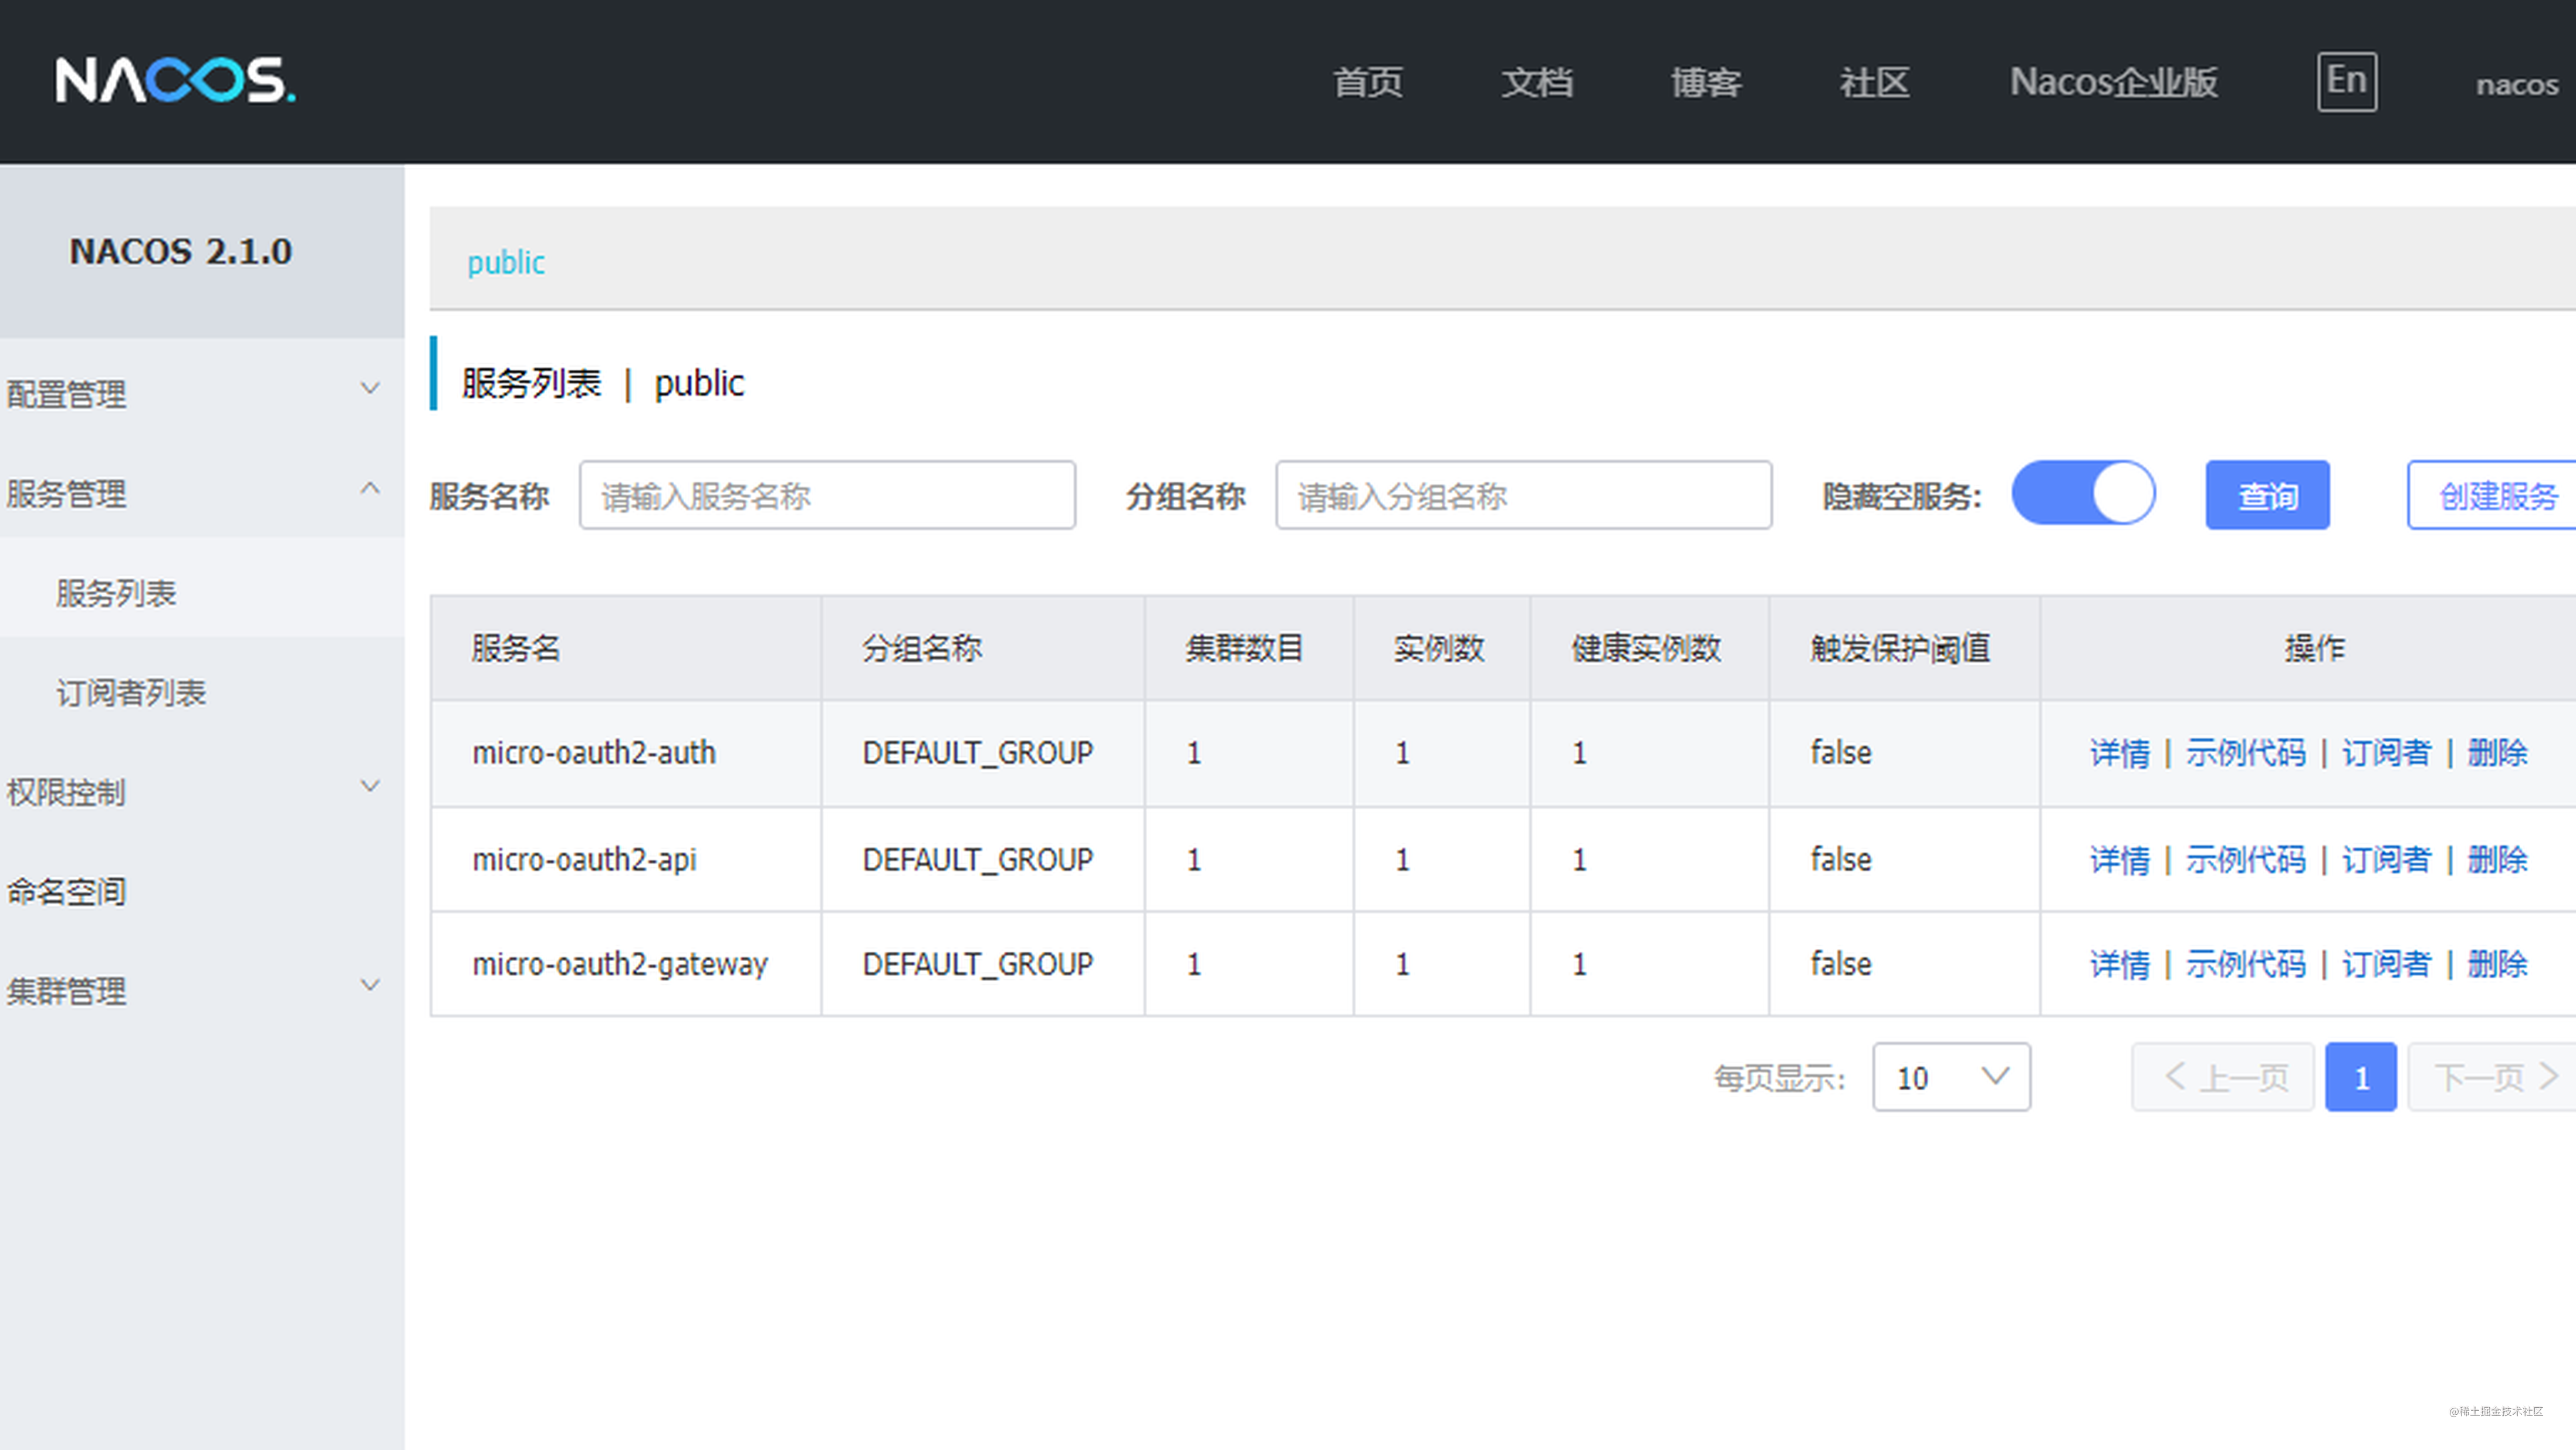Open 示例代码 for micro-oauth2-gateway
Screen dimensions: 2576x1450
point(2245,964)
